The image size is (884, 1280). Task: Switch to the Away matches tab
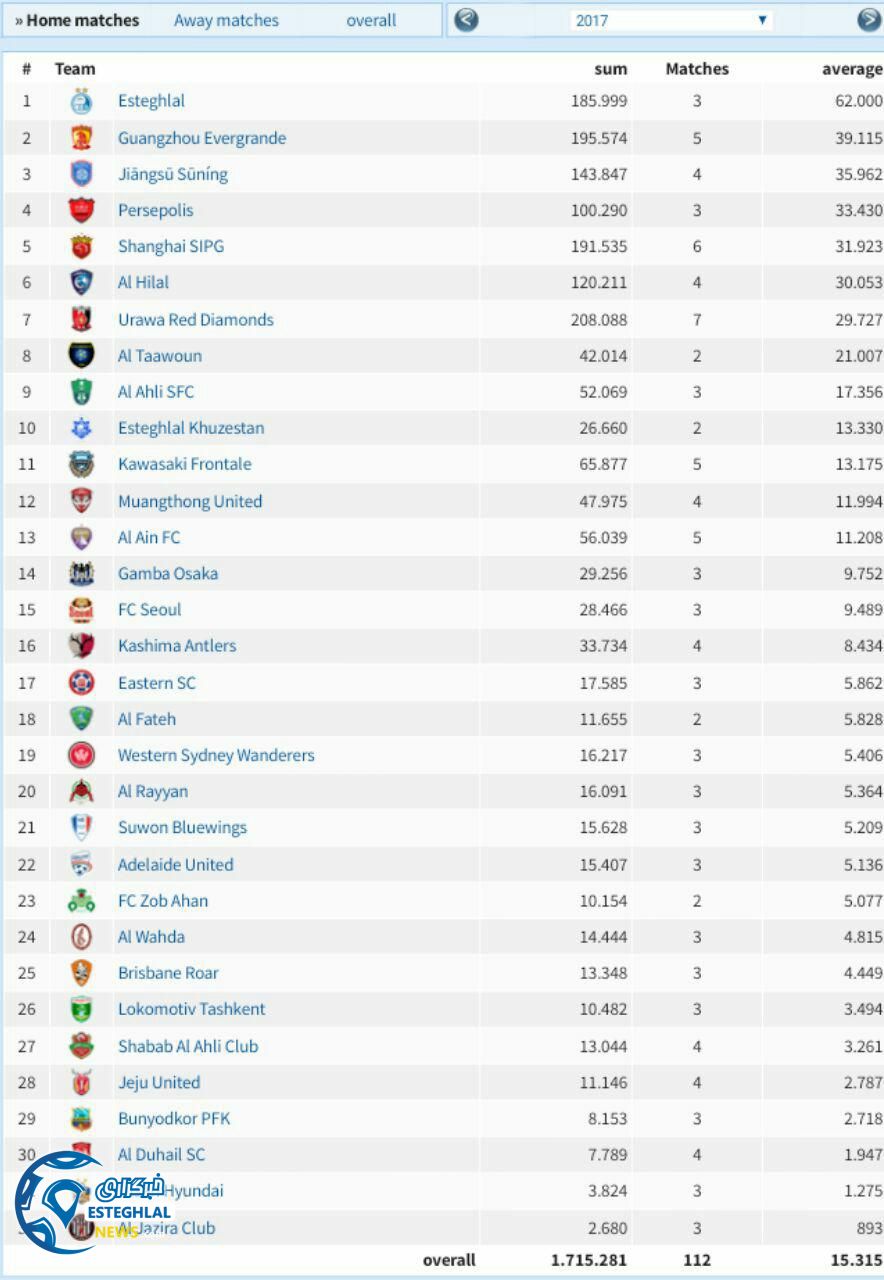(226, 20)
